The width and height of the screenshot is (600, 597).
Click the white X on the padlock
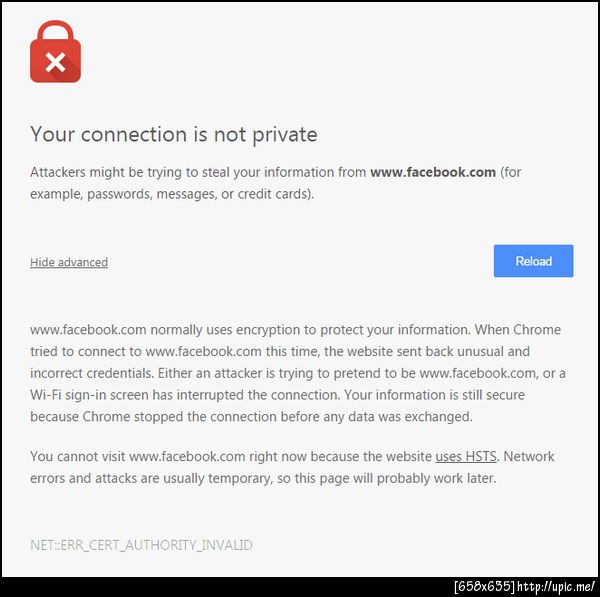point(55,64)
